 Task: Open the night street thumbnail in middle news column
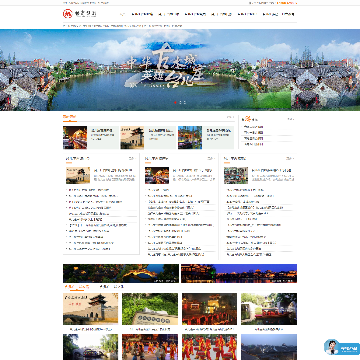(157, 175)
